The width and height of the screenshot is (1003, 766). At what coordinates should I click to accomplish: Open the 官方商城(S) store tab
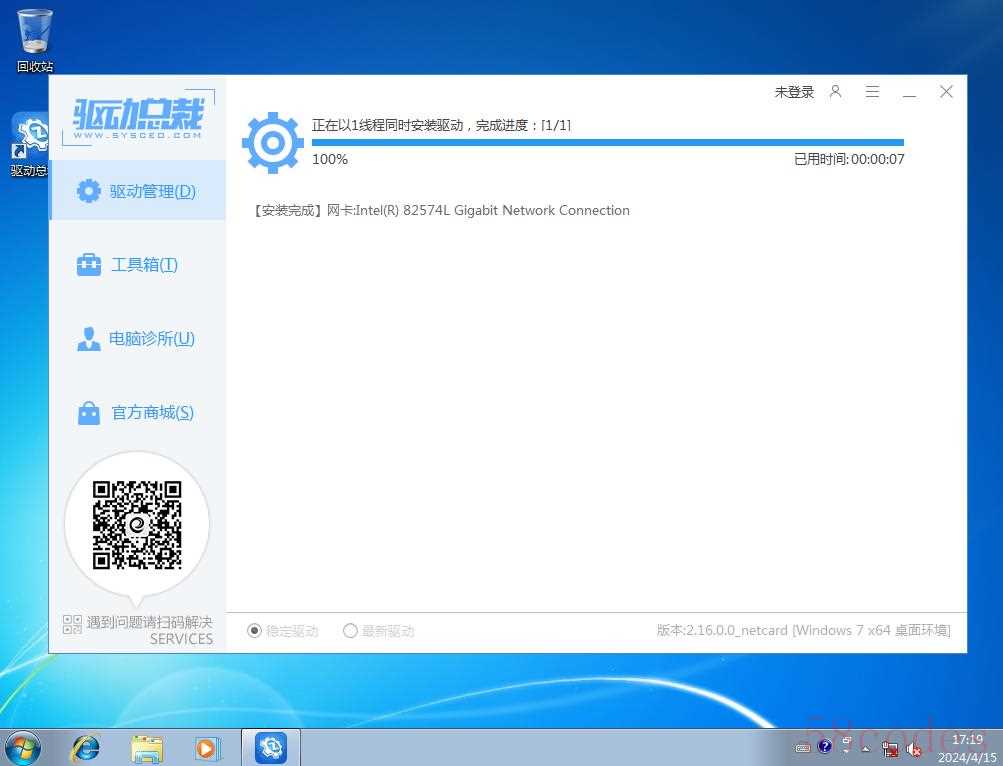coord(138,413)
